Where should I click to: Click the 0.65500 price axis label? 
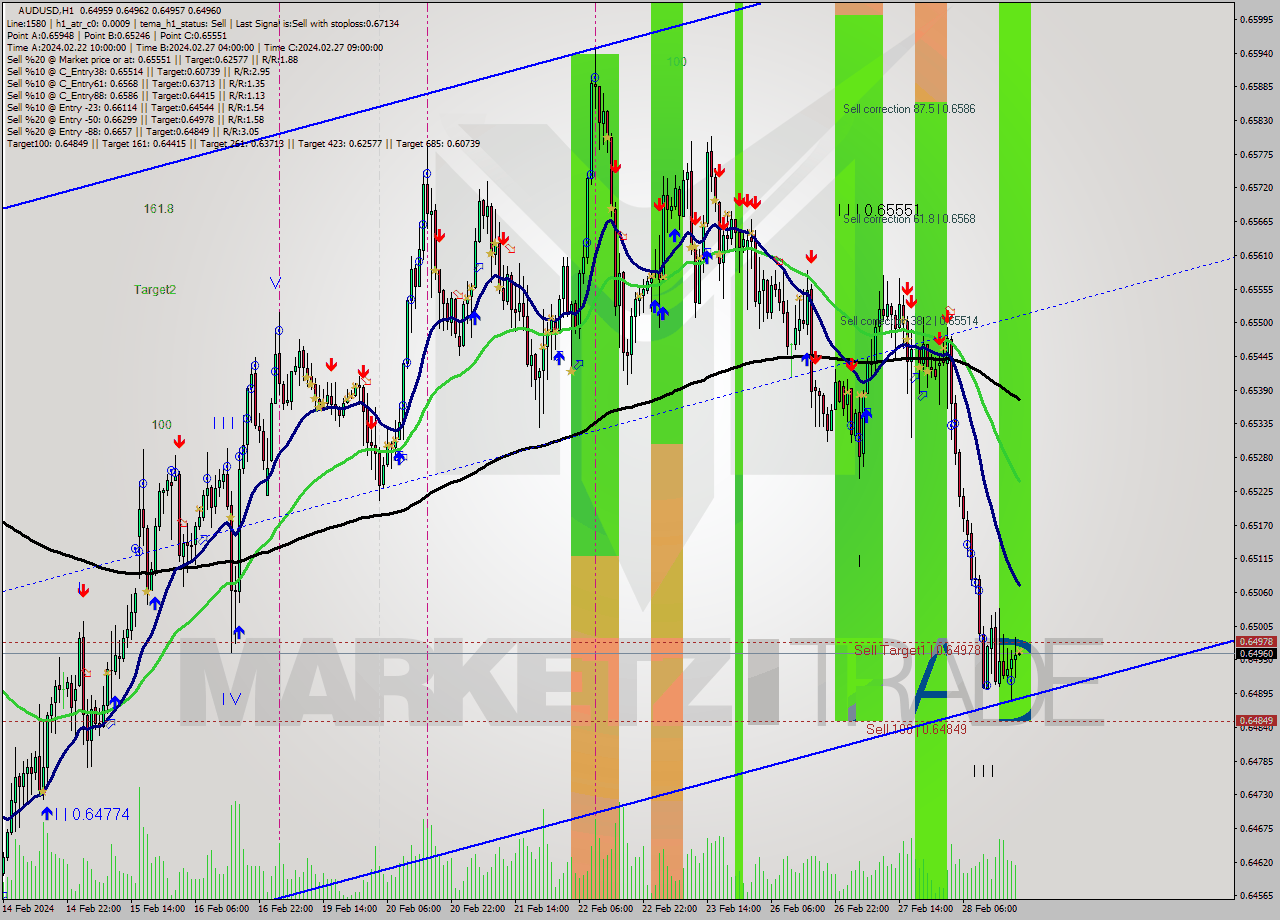[1256, 323]
